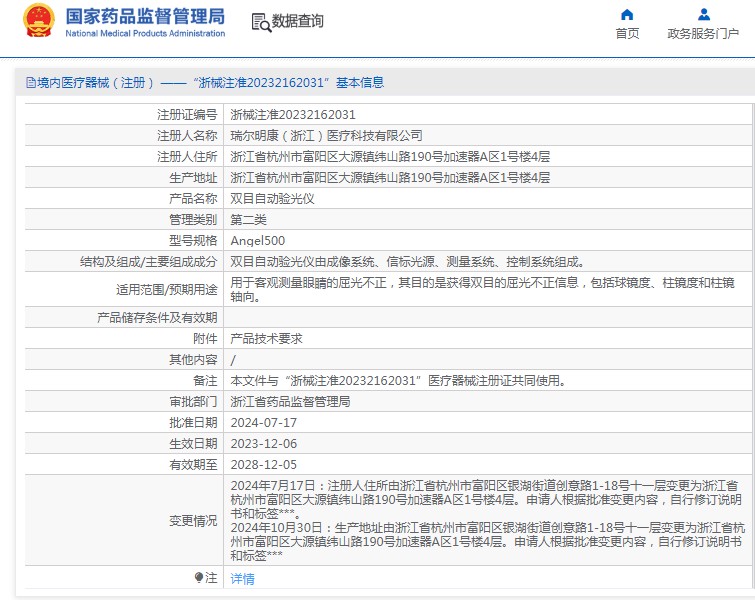Click the 变更情况 row label

[x=193, y=521]
